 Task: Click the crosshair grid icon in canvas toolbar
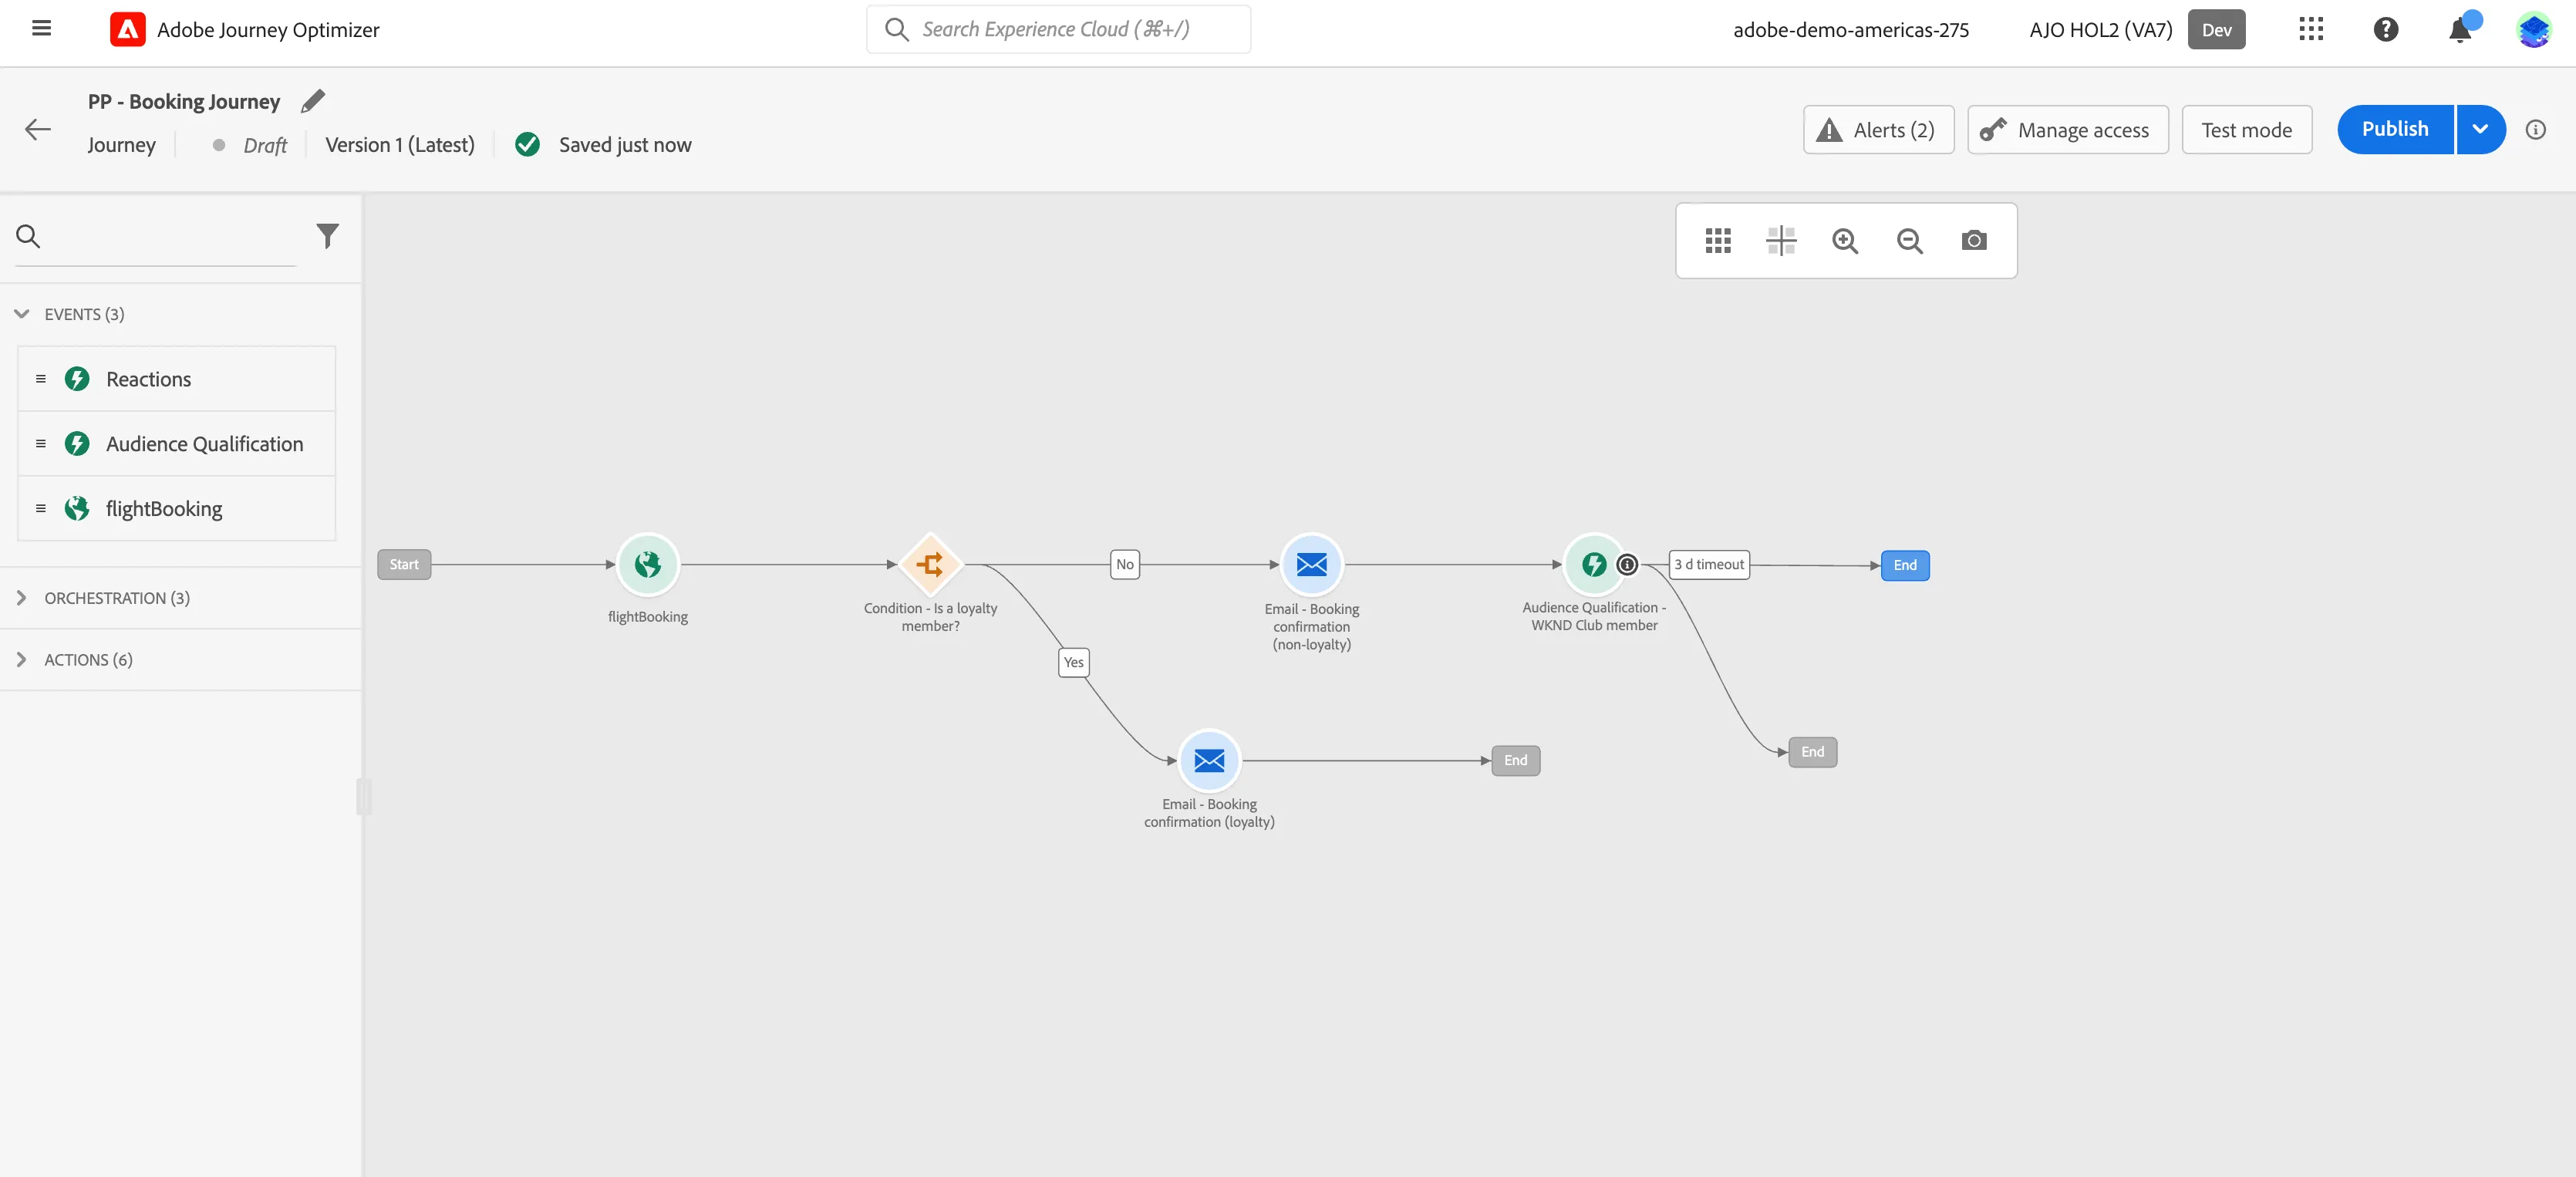coord(1781,240)
